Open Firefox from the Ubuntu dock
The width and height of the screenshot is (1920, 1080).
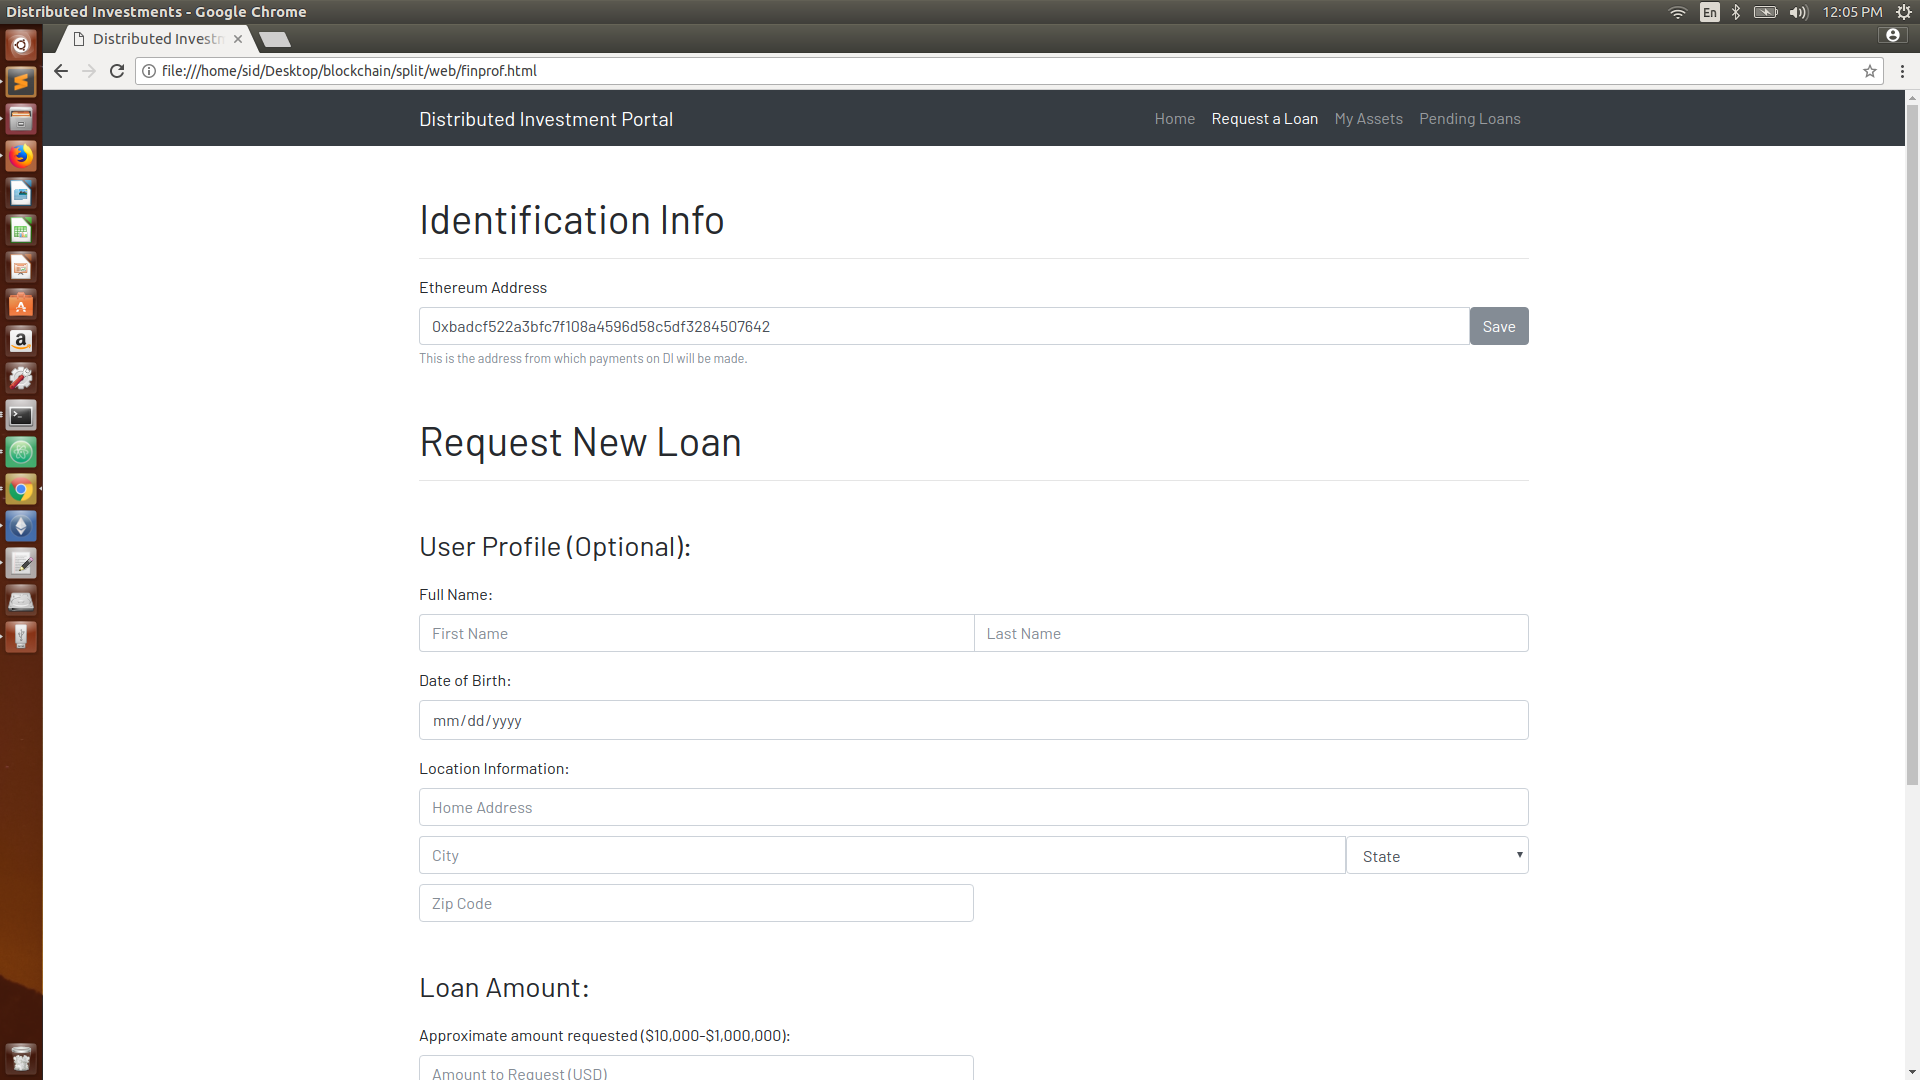point(21,156)
